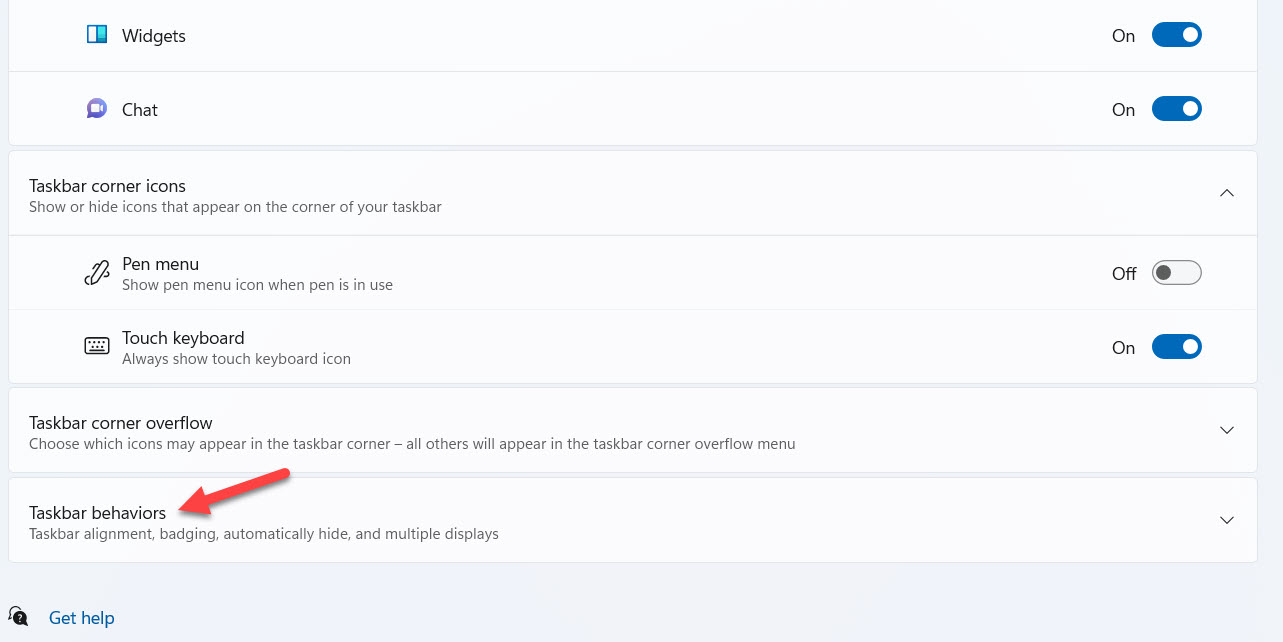Disable the Chat toggle switch
Screen dimensions: 1283x642
tap(1176, 109)
